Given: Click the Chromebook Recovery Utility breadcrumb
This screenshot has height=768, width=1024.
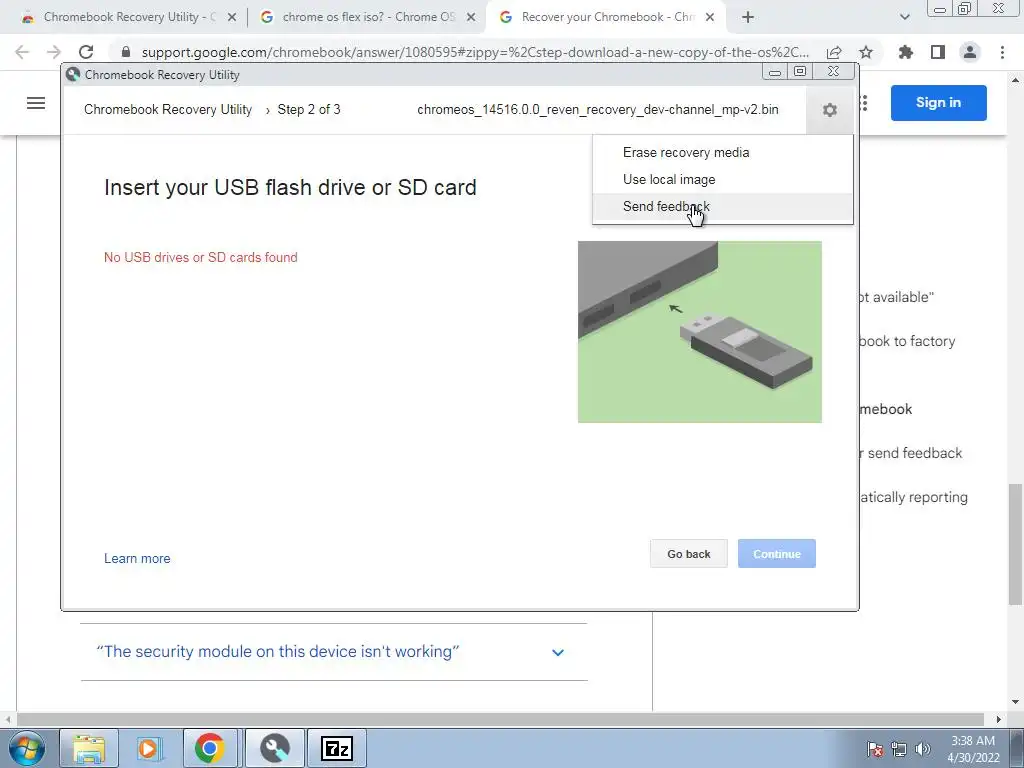Looking at the screenshot, I should [168, 110].
